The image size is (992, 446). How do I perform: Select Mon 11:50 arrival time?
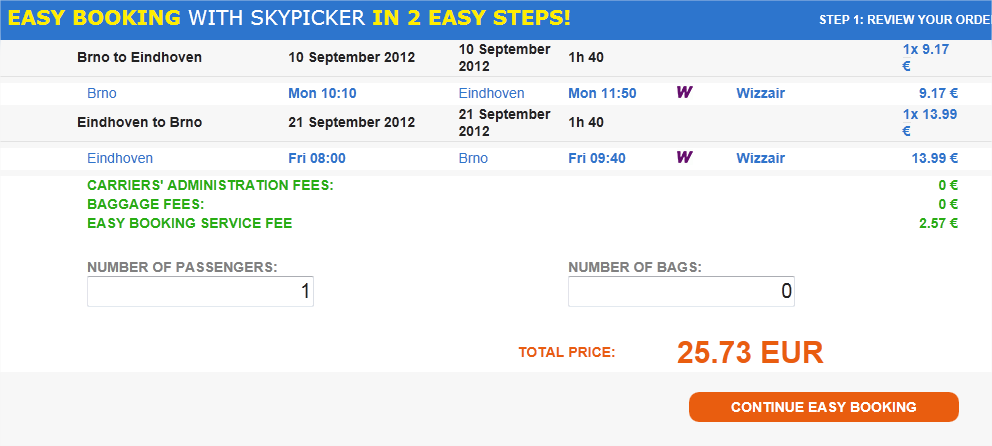(x=602, y=94)
